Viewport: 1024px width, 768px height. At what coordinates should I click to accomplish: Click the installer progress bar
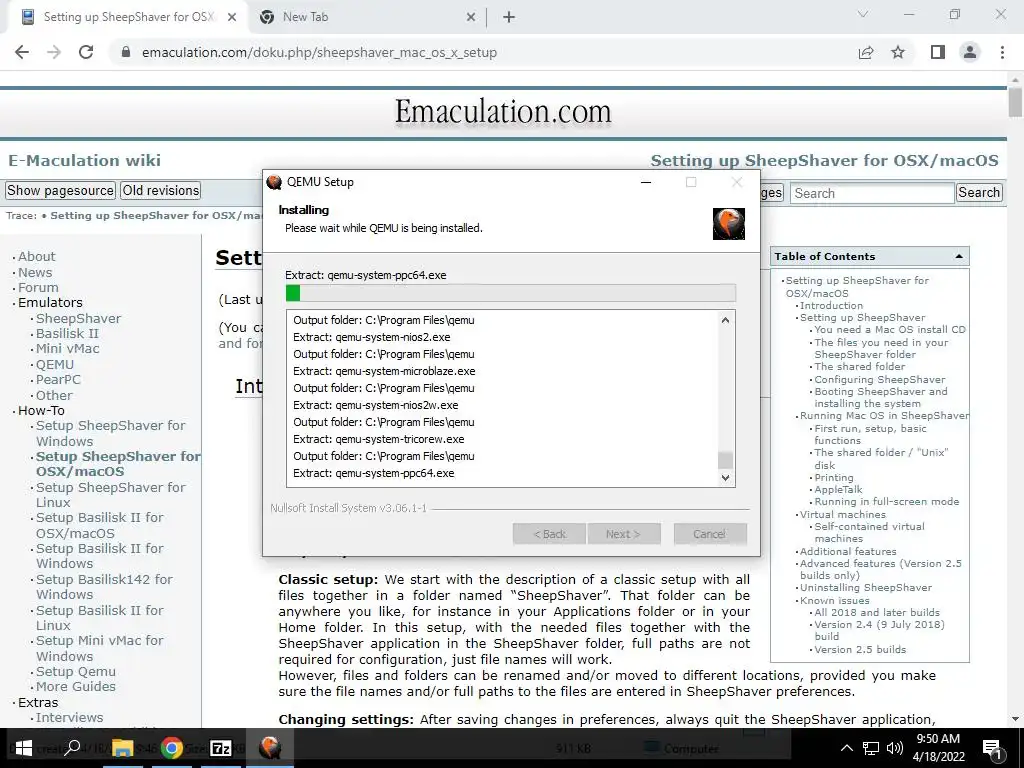[511, 293]
